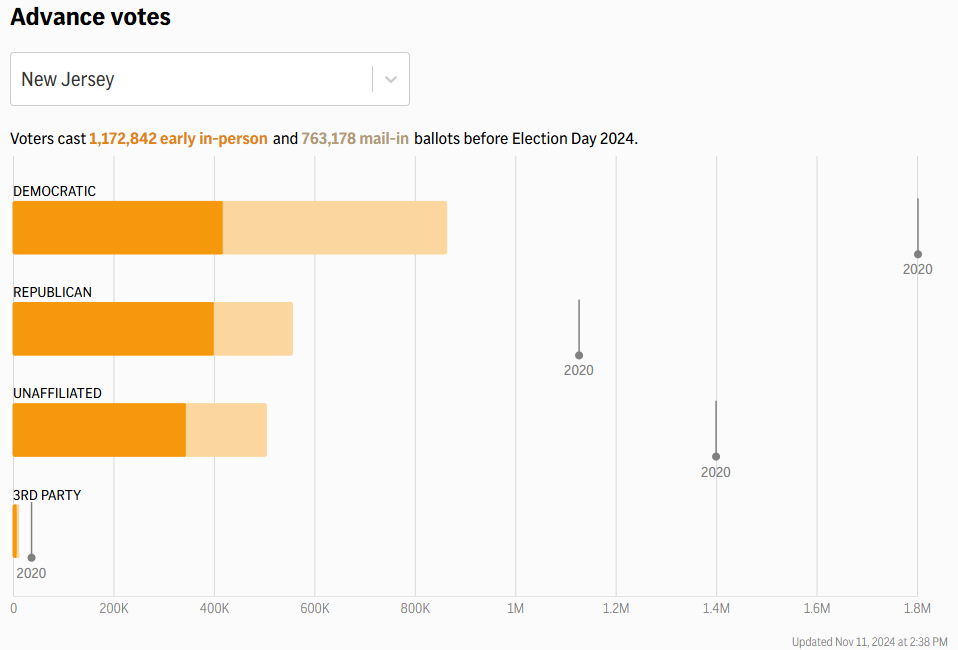
Task: Click the DEMOCRATIC party label
Action: pos(54,191)
